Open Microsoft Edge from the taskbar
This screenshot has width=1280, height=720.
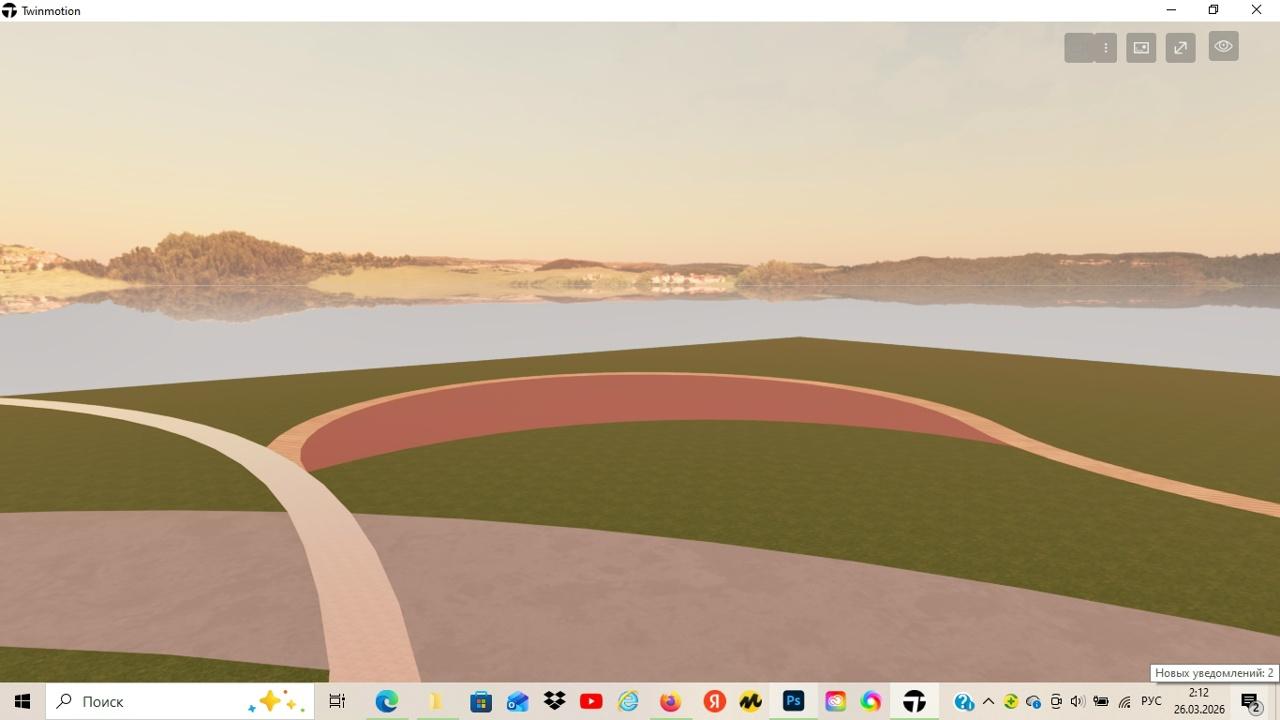coord(387,702)
